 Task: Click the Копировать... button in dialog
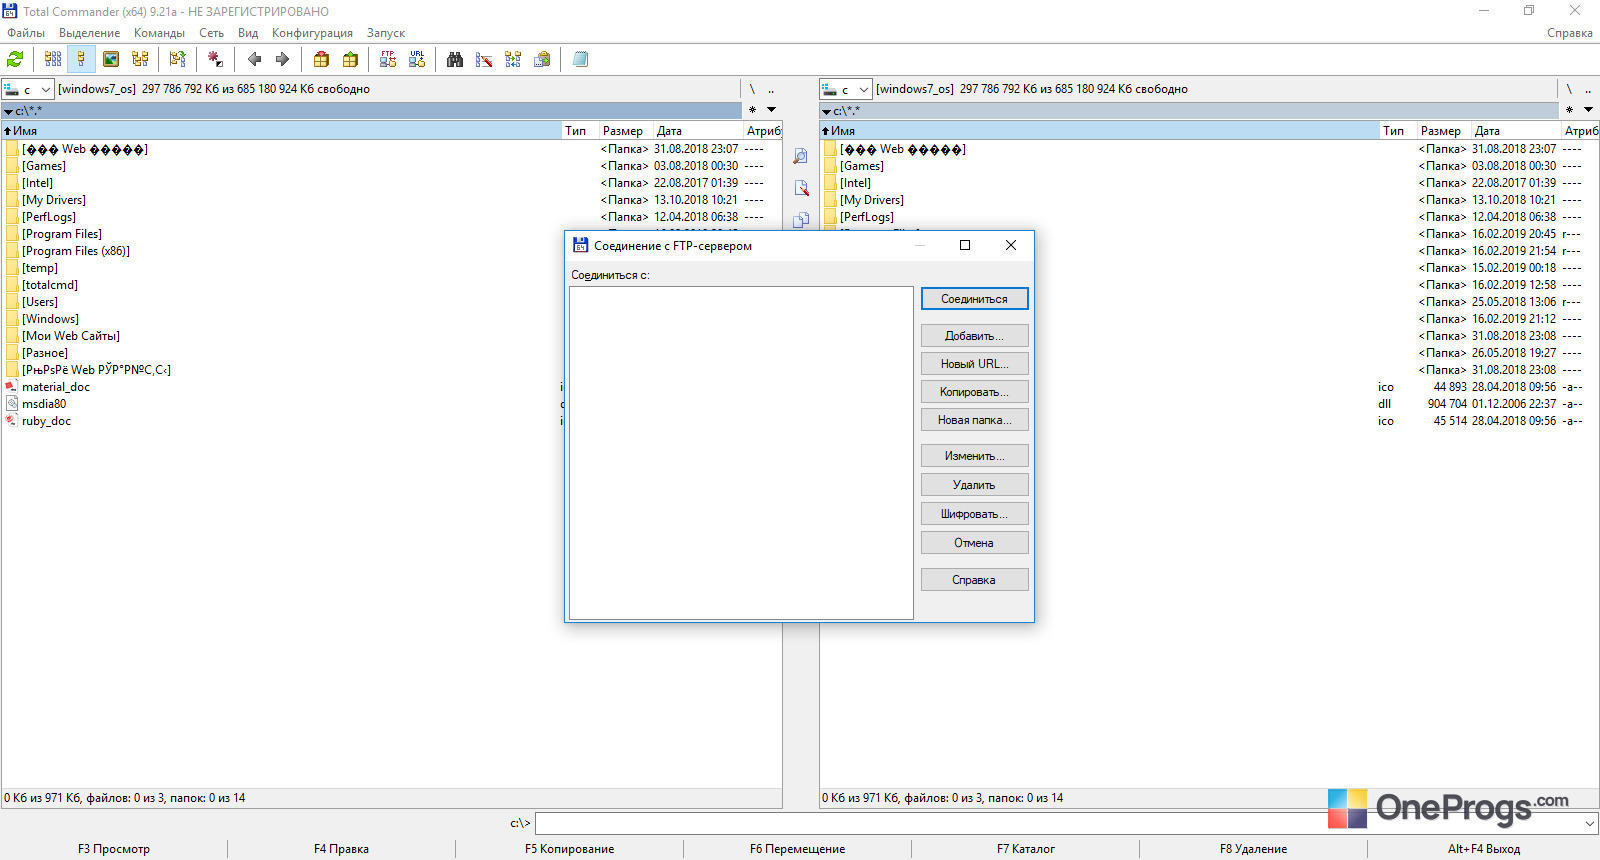[x=974, y=392]
